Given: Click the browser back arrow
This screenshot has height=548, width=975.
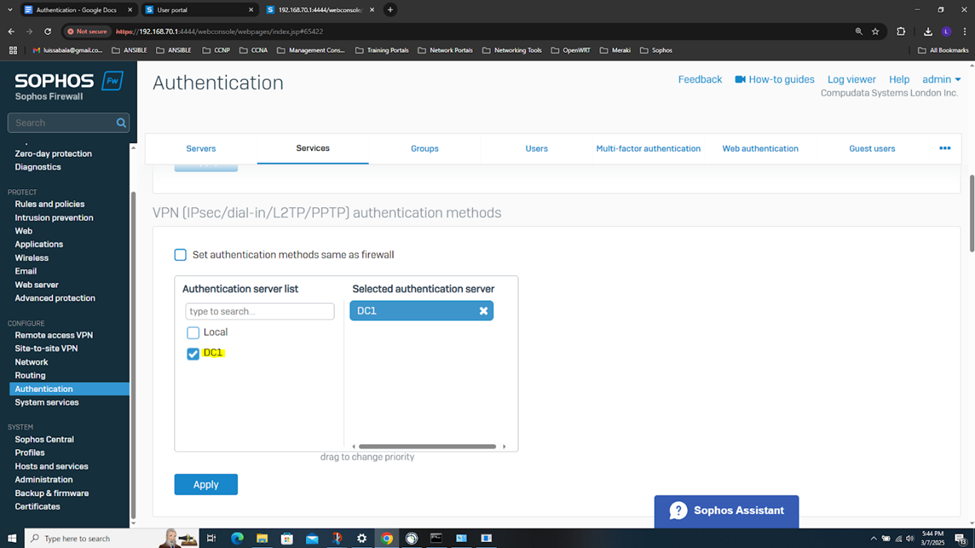Looking at the screenshot, I should [x=11, y=31].
